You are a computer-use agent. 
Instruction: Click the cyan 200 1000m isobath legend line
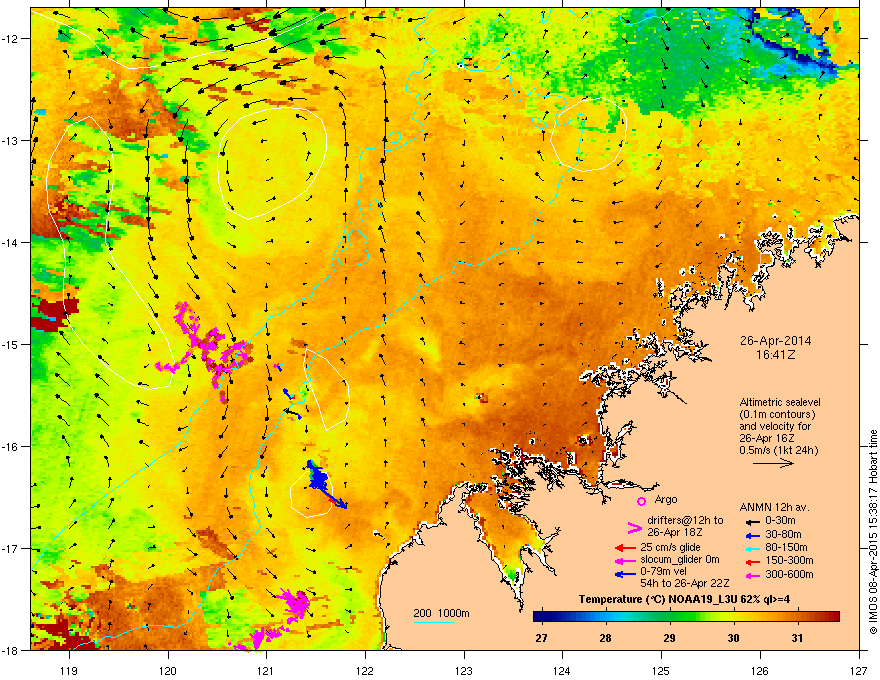click(x=433, y=623)
